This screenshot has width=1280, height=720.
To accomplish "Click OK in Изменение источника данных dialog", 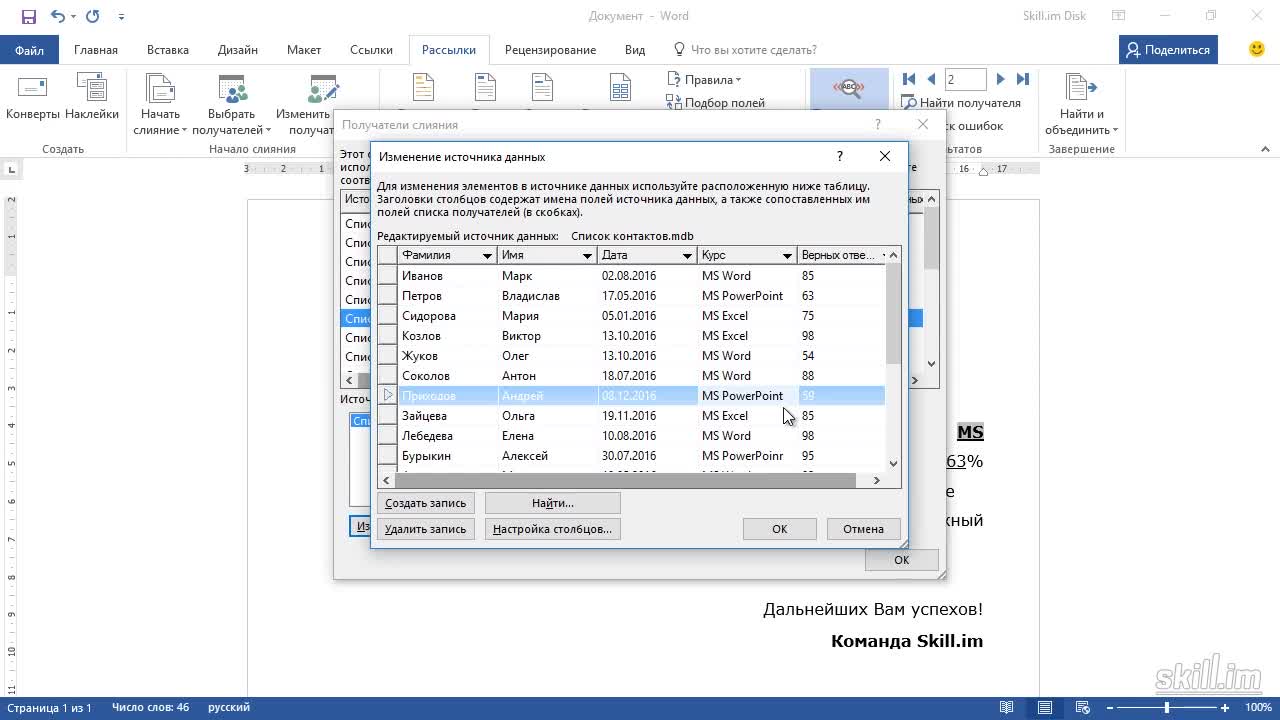I will 780,529.
